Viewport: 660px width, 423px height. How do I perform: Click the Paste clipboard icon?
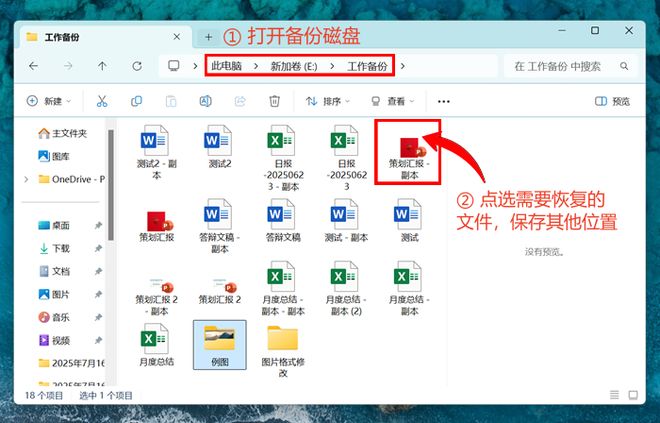coord(171,101)
